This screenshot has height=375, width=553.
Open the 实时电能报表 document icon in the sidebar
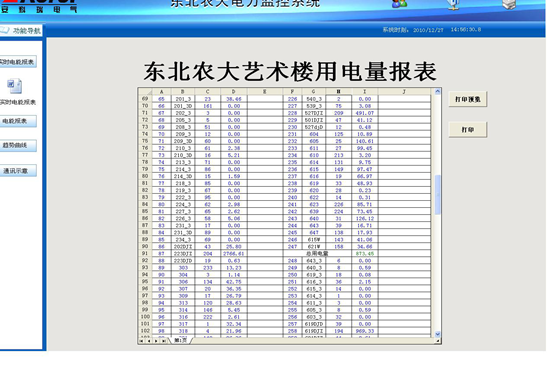[x=15, y=86]
